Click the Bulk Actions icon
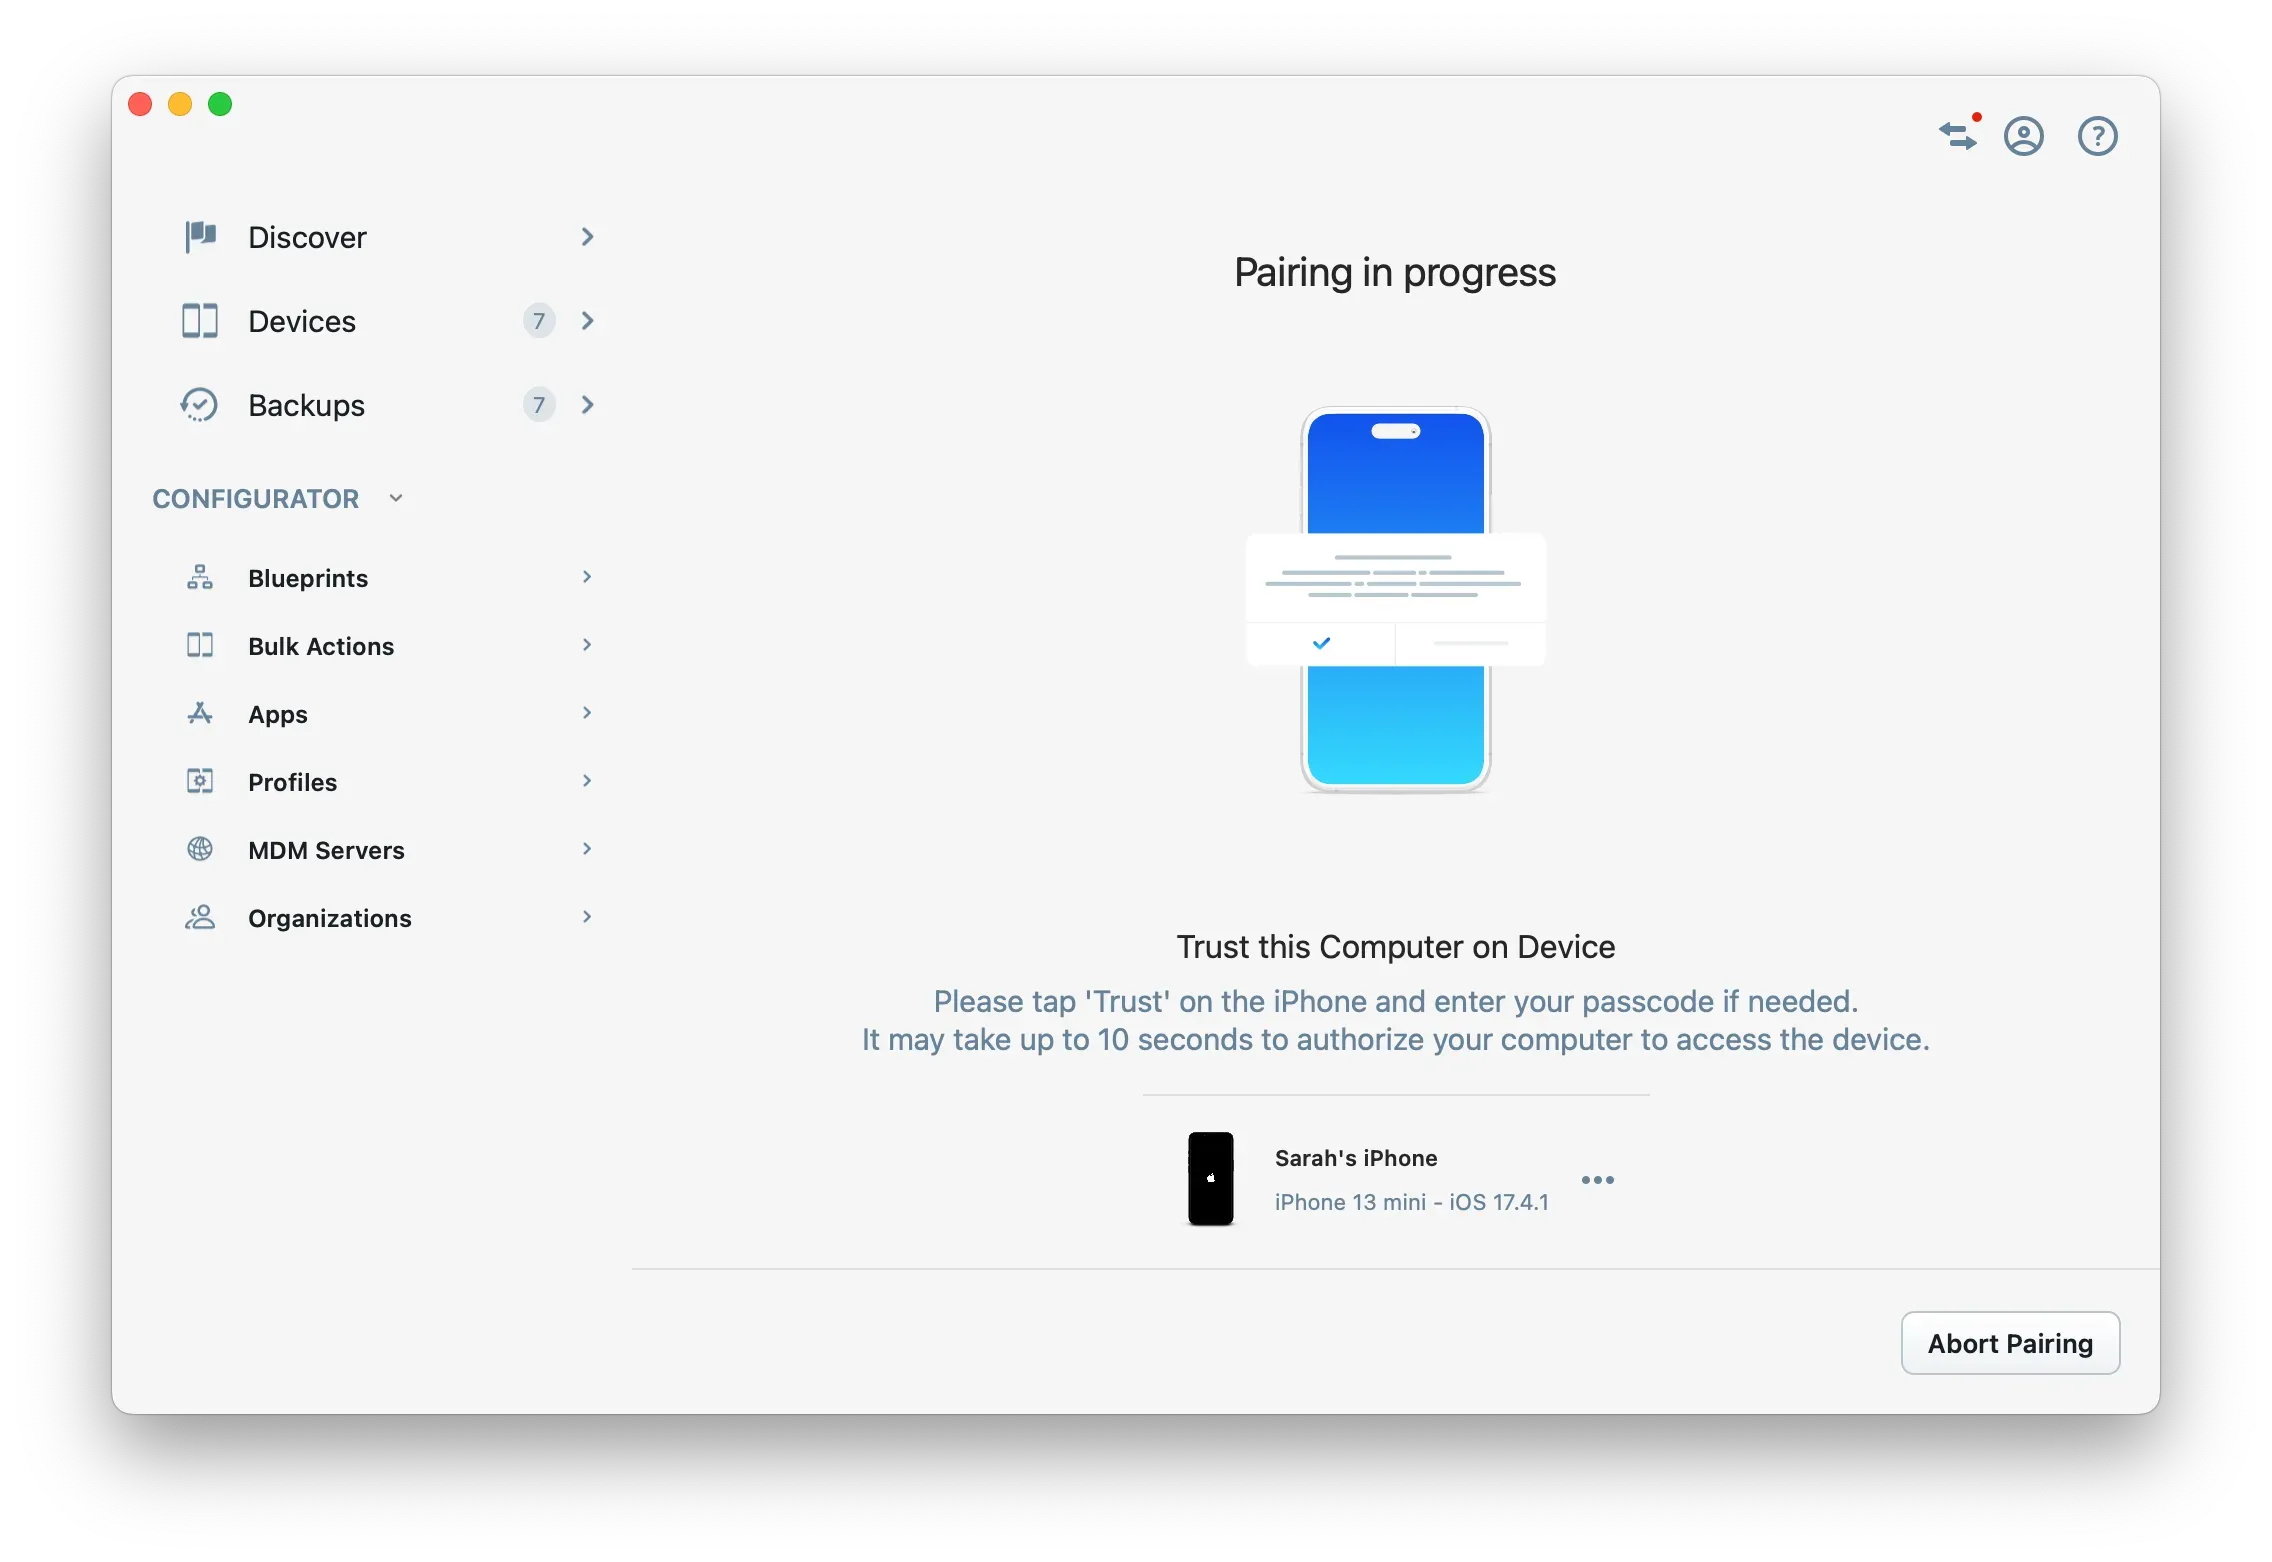Viewport: 2272px width, 1562px height. point(200,645)
